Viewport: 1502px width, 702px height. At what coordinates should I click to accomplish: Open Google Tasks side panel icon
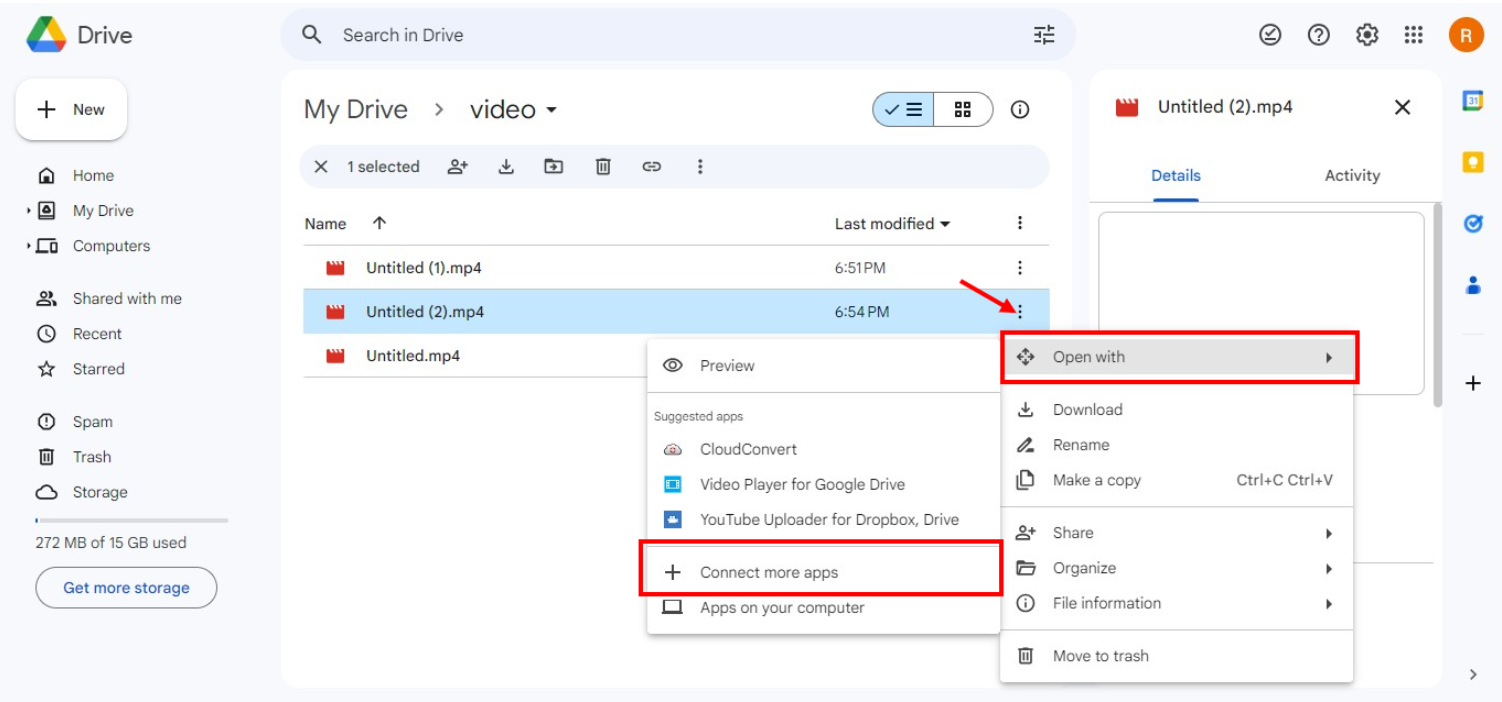click(1472, 224)
